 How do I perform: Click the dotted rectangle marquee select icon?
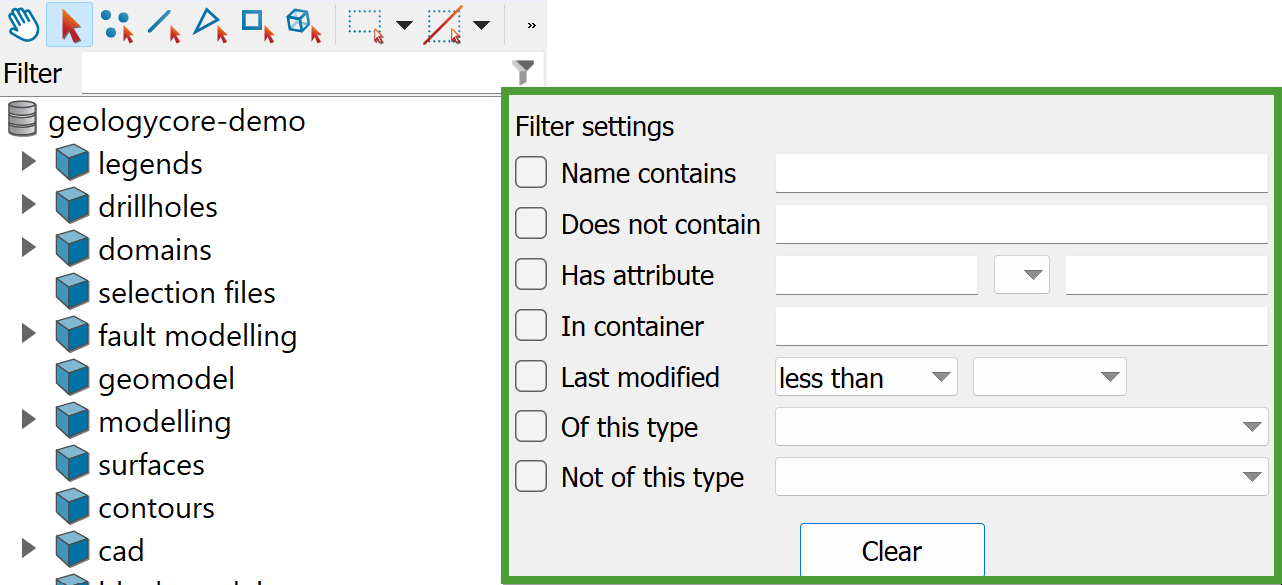[x=365, y=24]
